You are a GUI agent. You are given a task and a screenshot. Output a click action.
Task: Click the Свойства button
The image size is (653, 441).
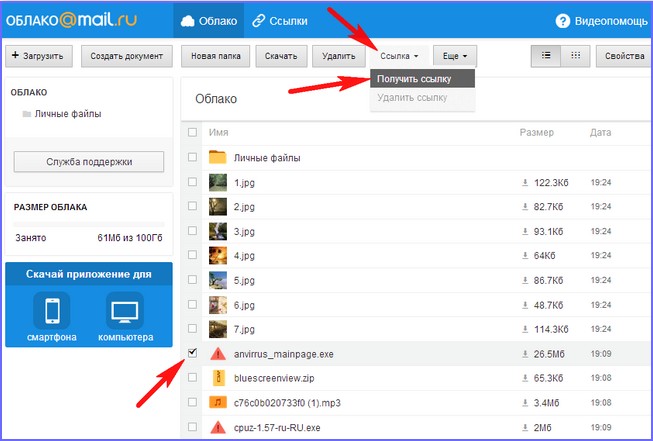tap(624, 56)
